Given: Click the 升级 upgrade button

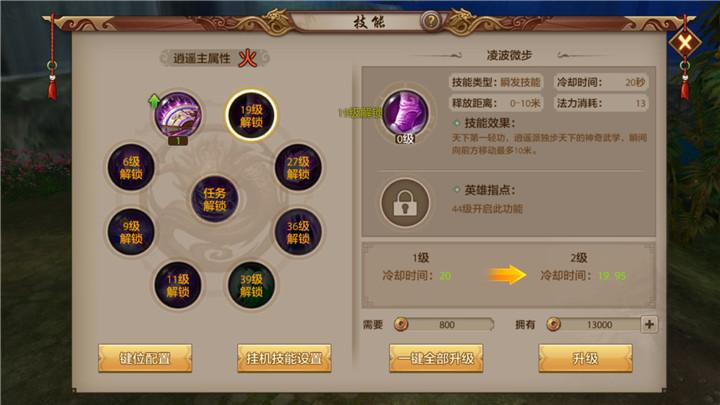Looking at the screenshot, I should [585, 358].
